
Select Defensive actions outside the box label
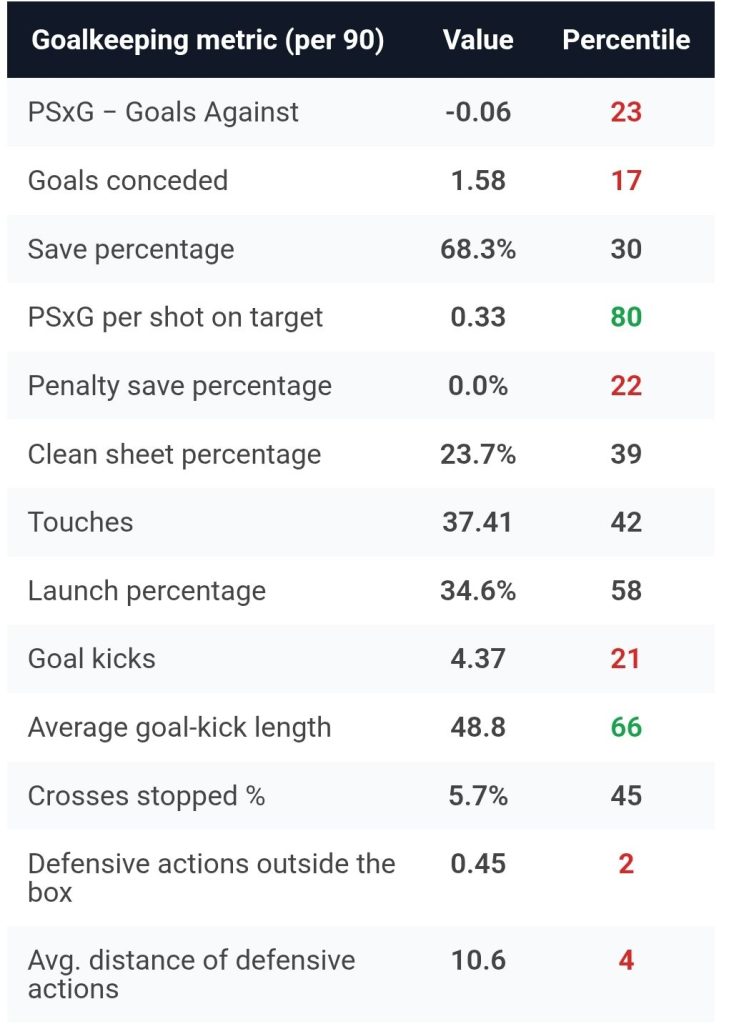point(211,877)
